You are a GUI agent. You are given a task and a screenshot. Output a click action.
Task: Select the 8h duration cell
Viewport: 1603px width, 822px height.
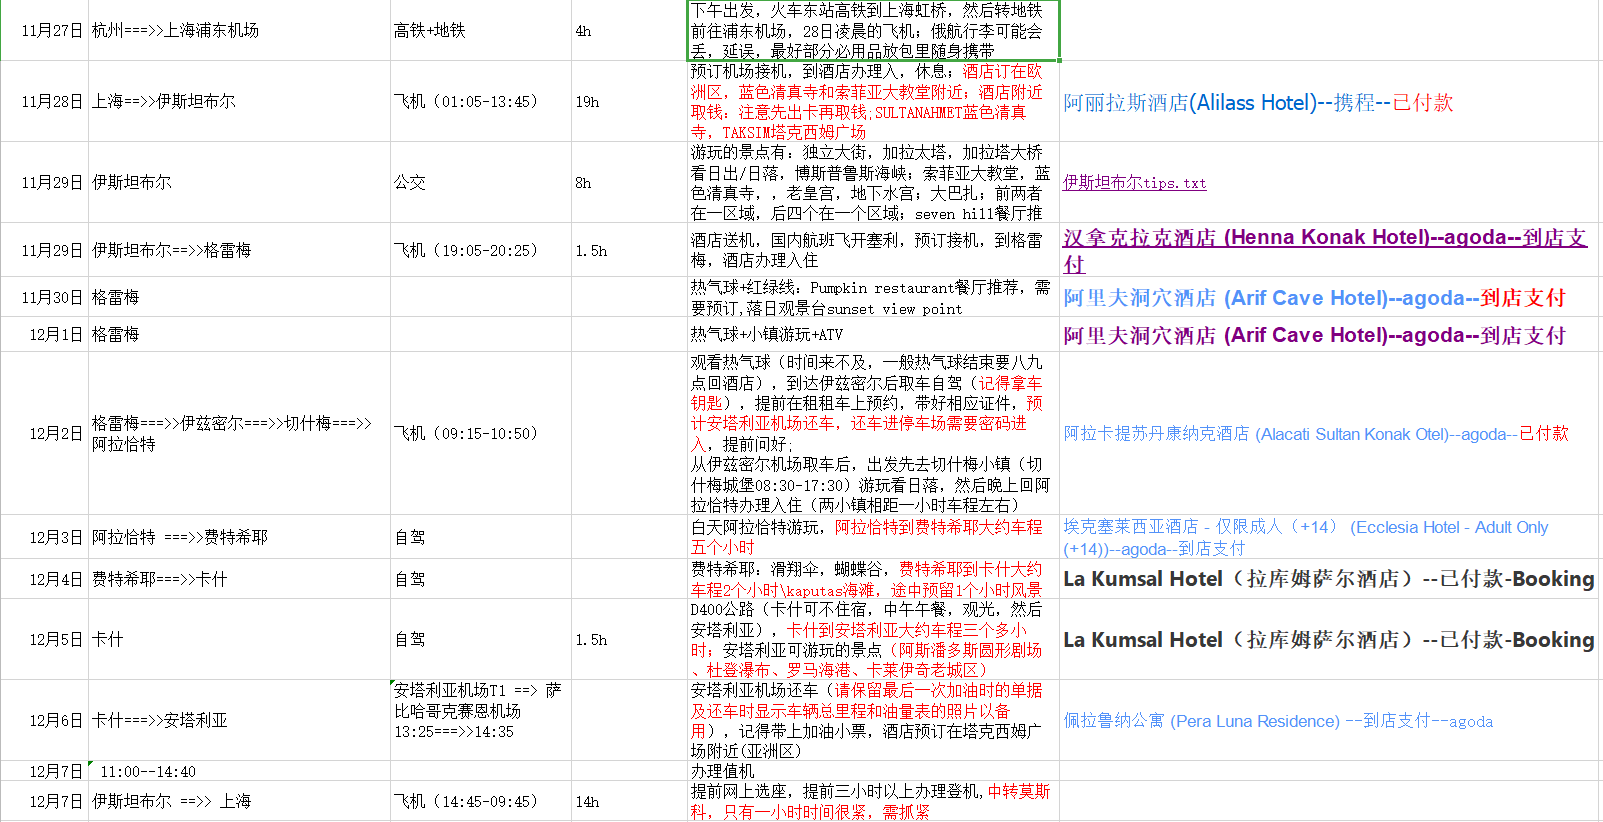click(630, 183)
